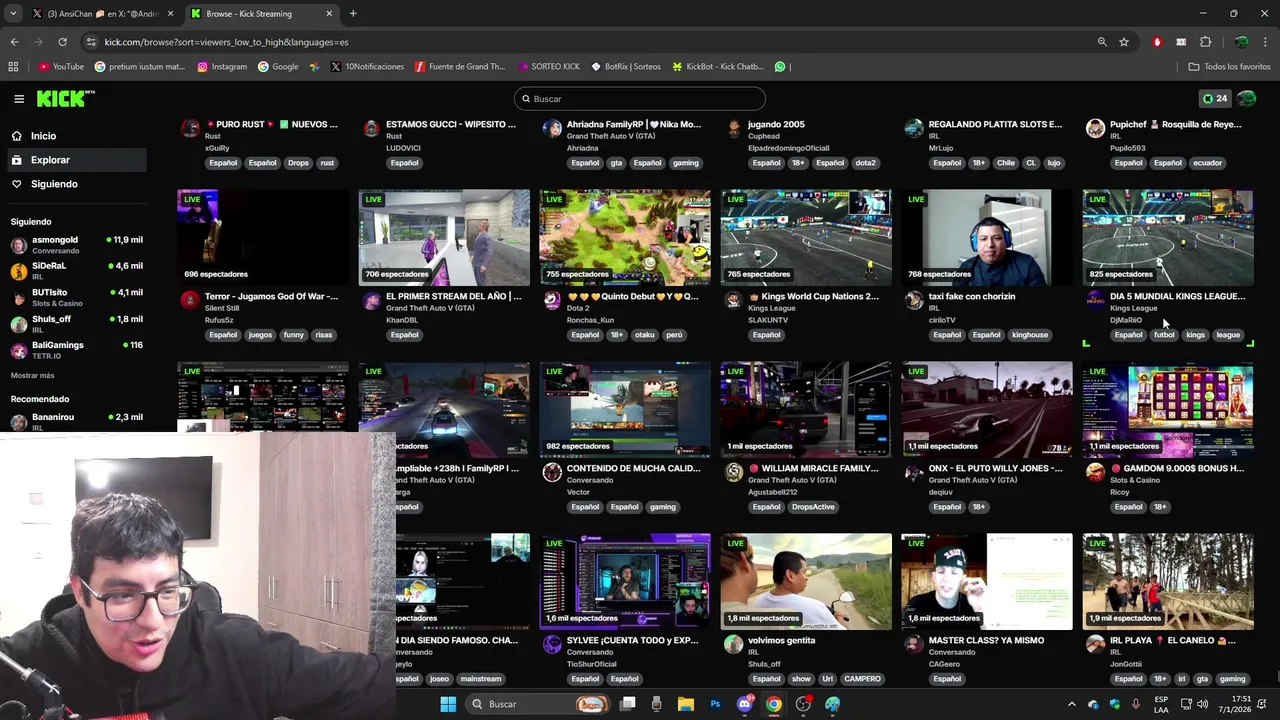Bookmark this page with the star icon

pyautogui.click(x=1124, y=42)
